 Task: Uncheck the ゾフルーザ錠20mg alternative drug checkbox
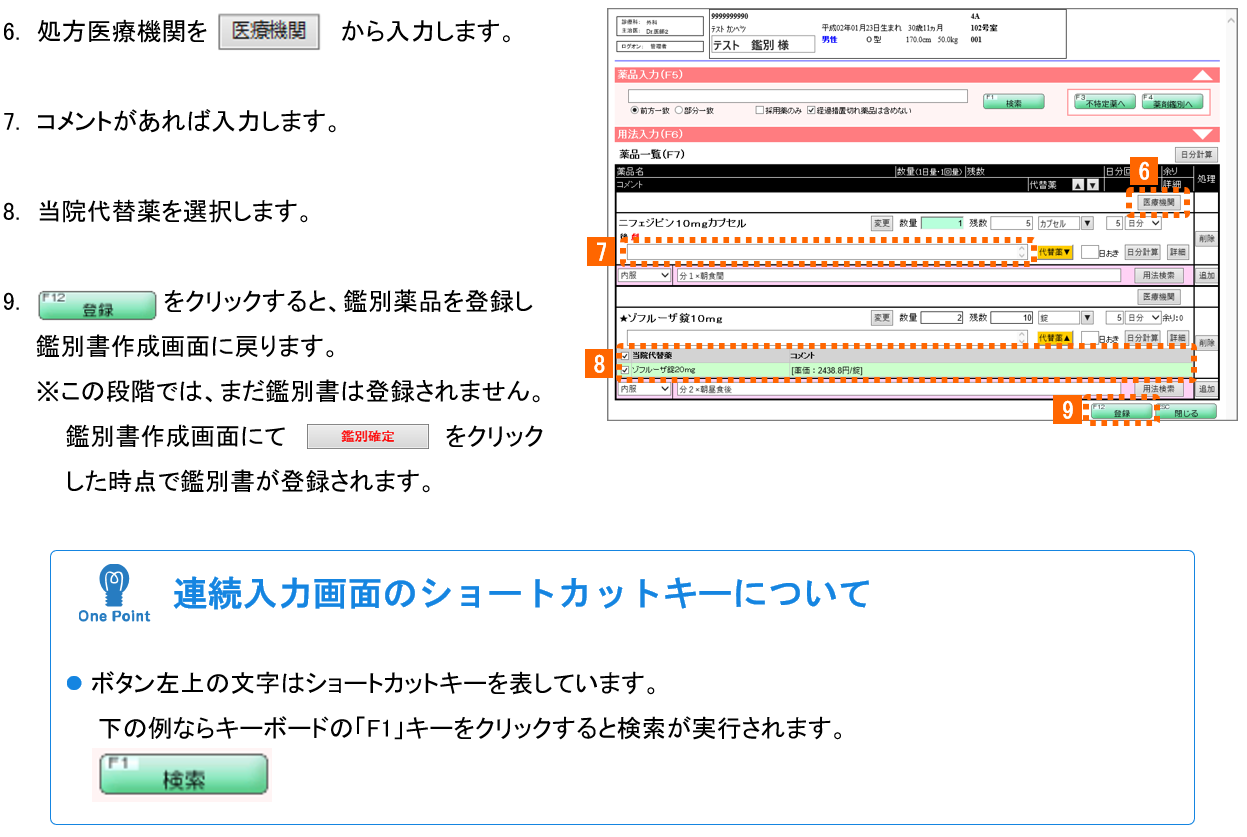point(624,370)
